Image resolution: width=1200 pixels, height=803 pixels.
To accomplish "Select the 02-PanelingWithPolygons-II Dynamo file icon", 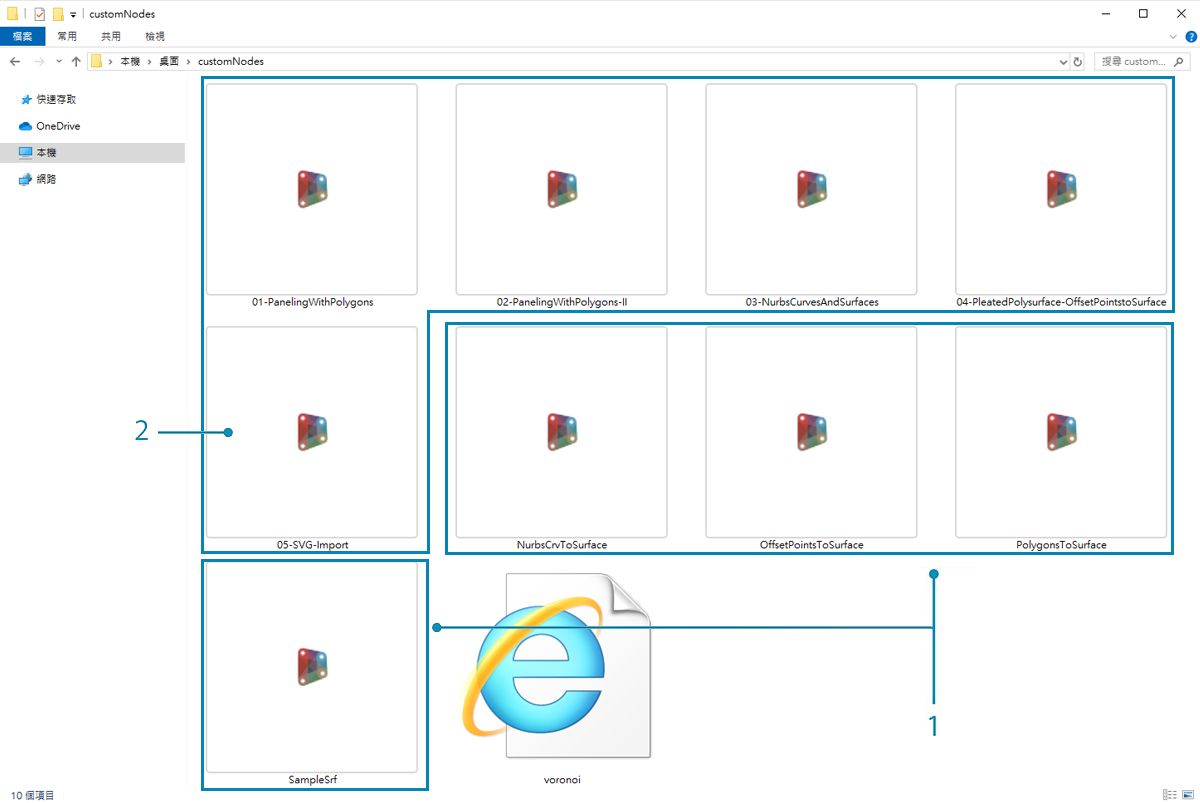I will [562, 189].
